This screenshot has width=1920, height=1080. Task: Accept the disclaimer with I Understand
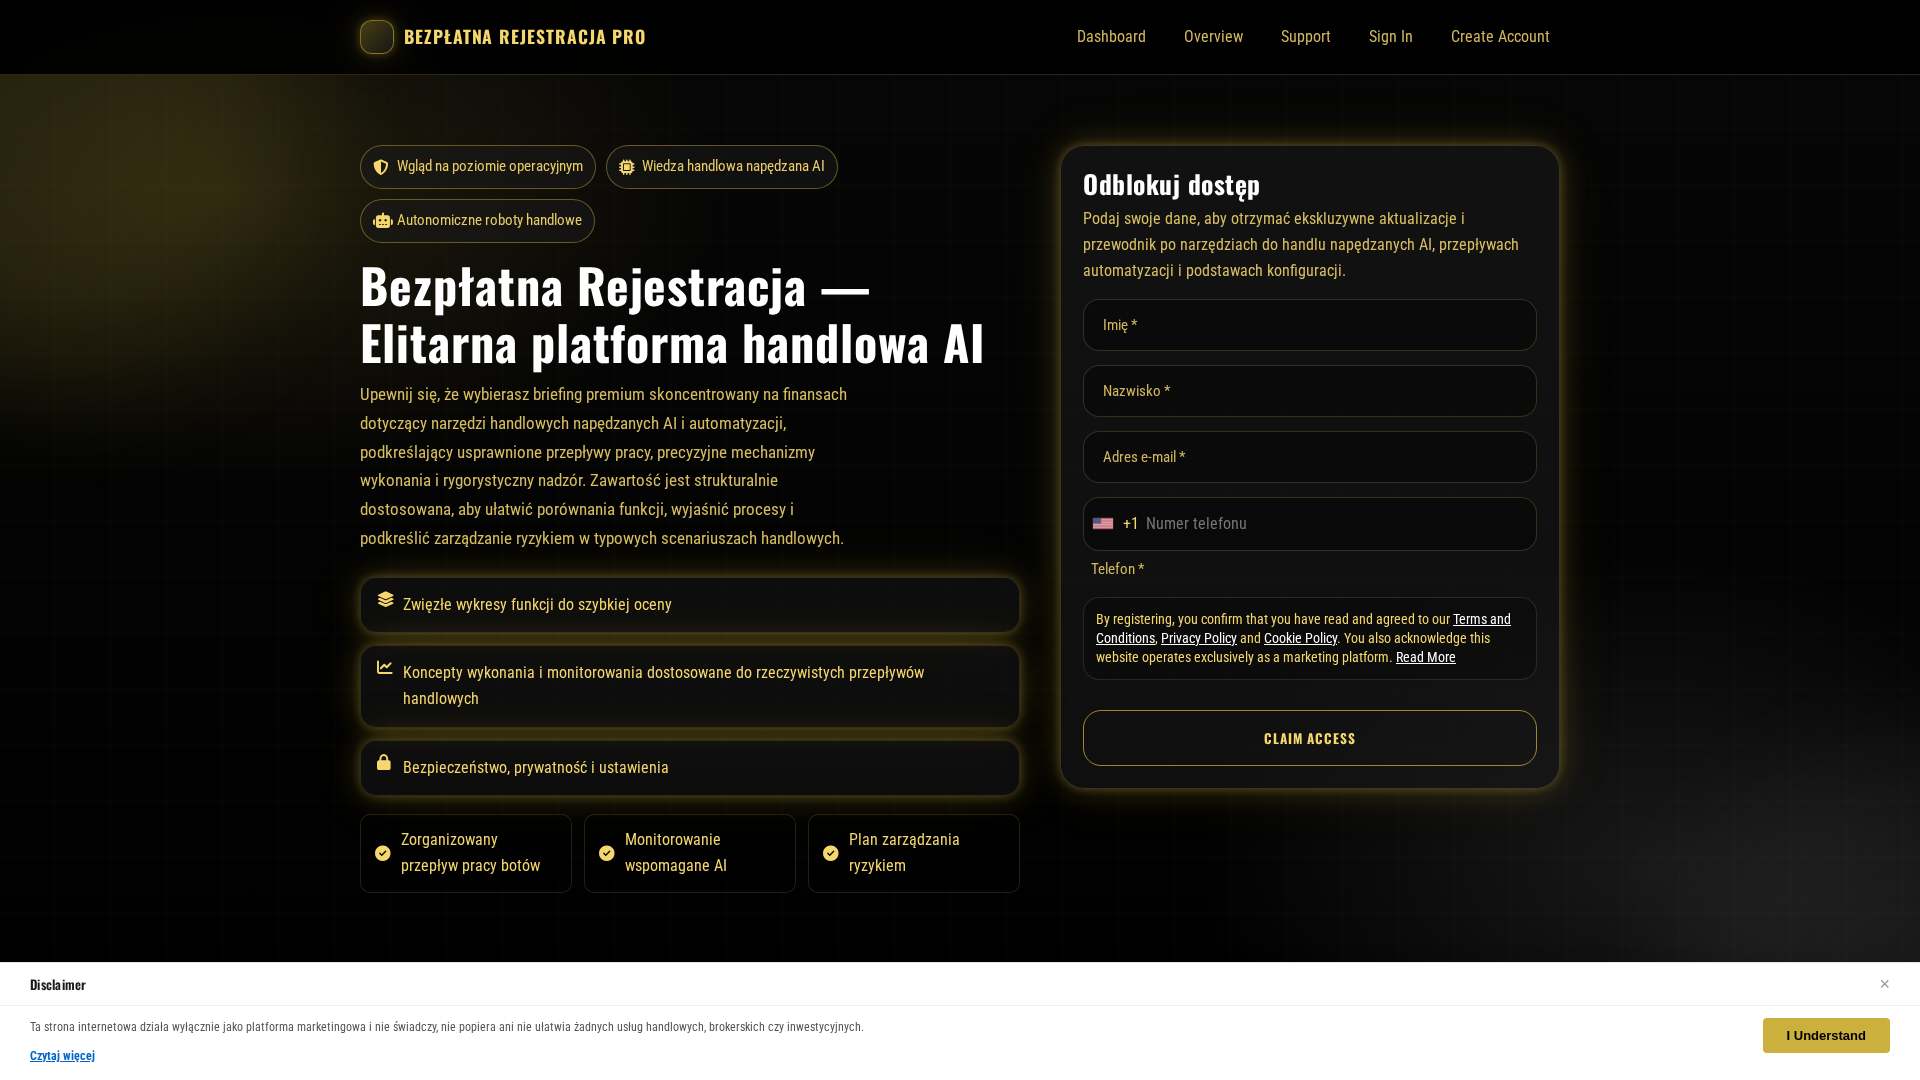tap(1826, 1035)
